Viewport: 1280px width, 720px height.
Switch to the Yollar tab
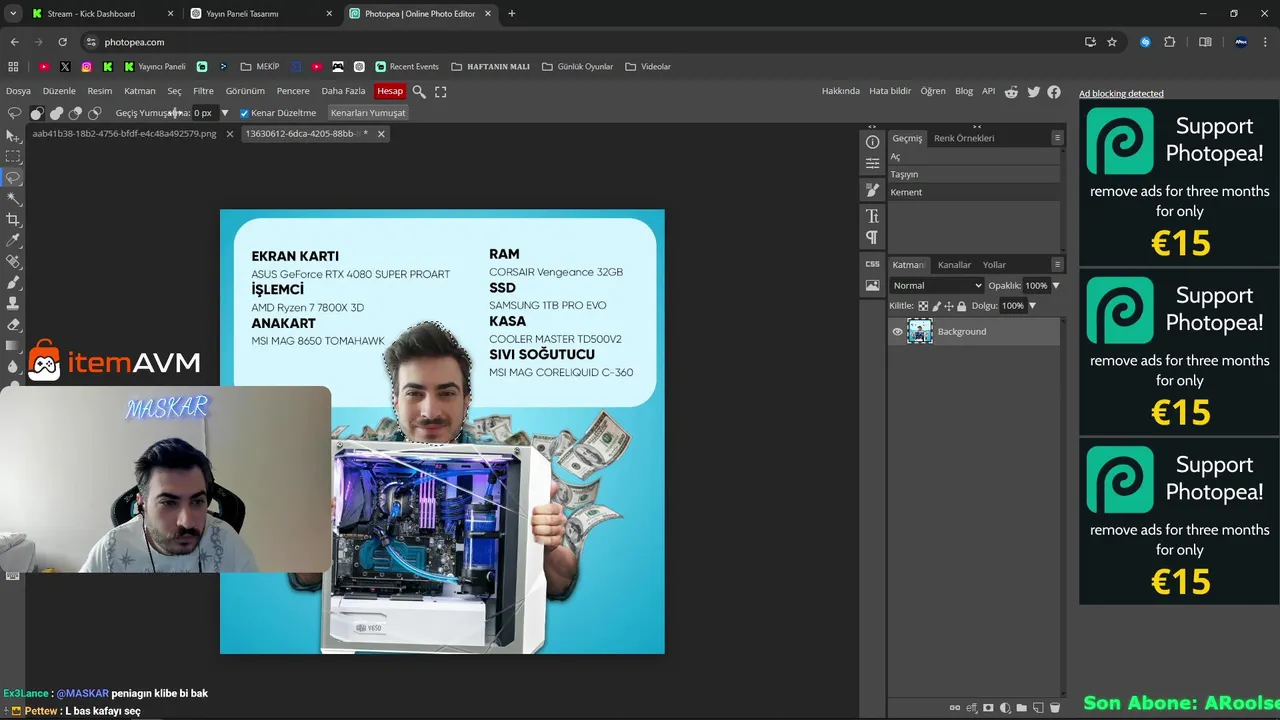994,265
